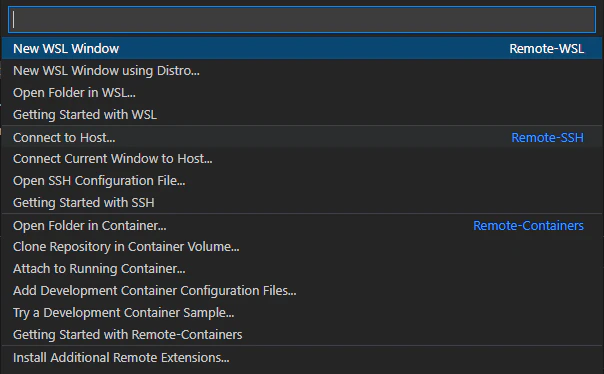
Task: Open Getting Started with WSL
Action: pos(302,114)
